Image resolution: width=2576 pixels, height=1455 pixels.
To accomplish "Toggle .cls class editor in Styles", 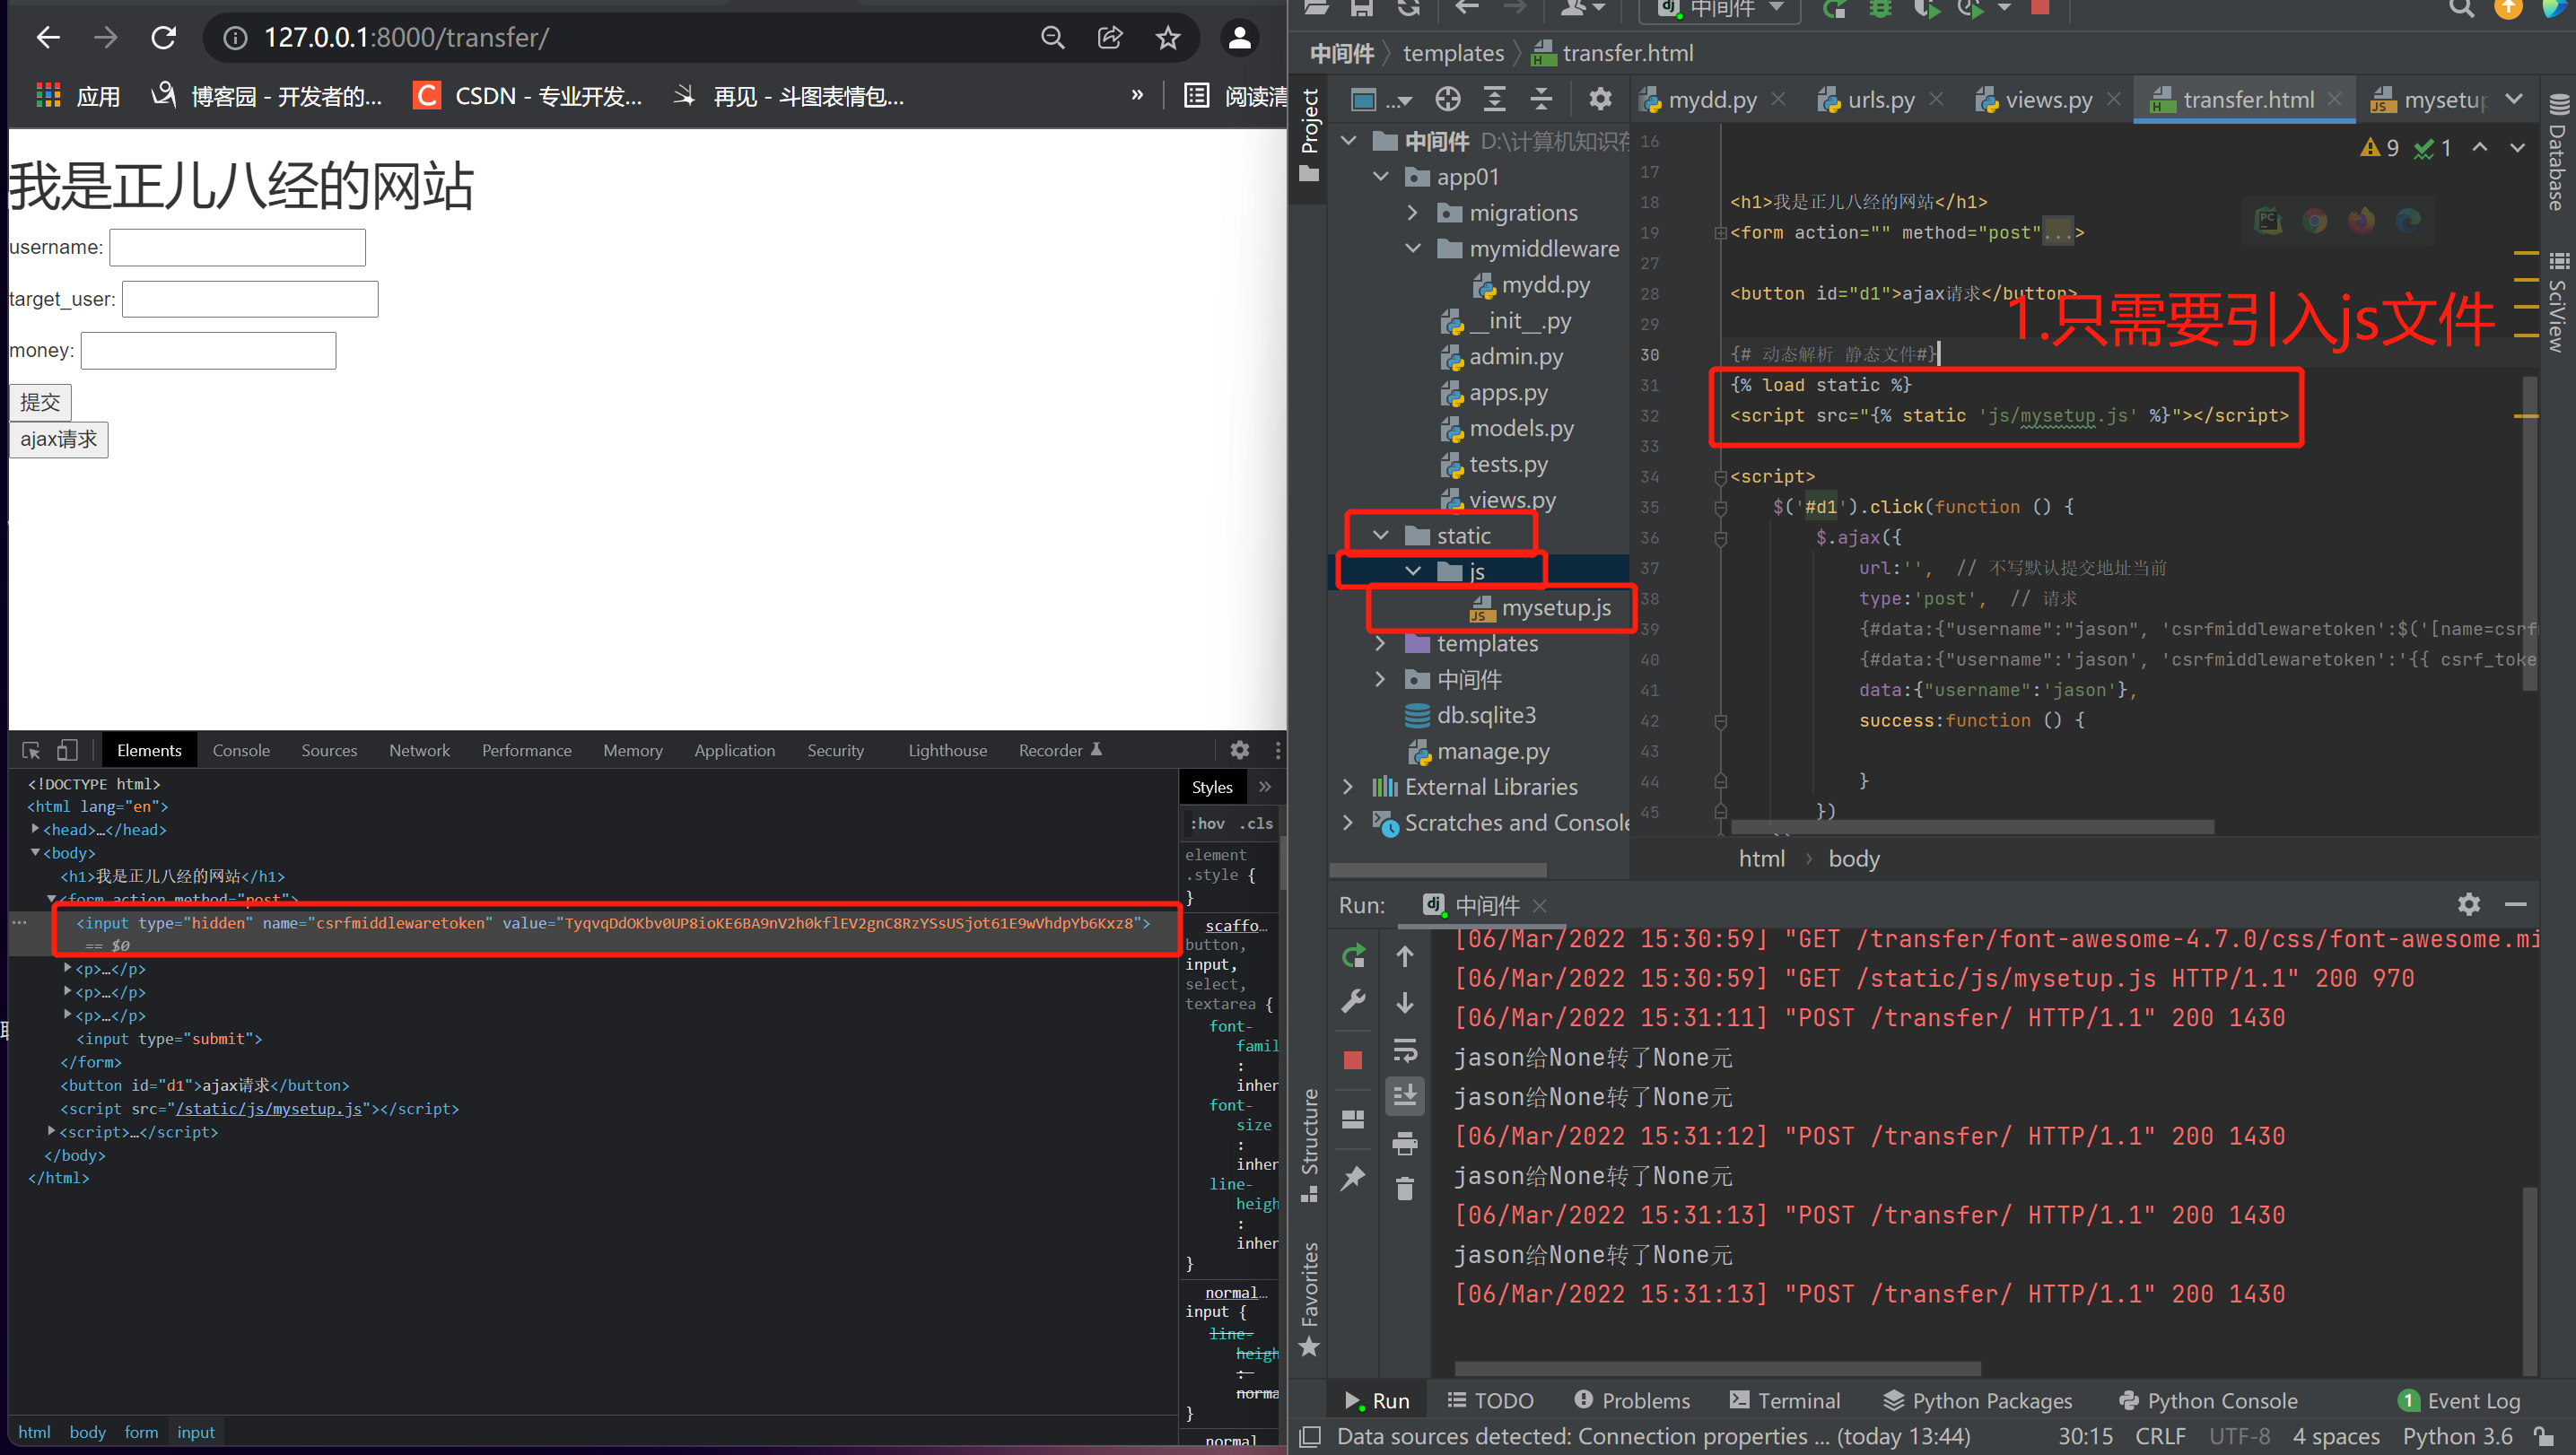I will click(1256, 823).
